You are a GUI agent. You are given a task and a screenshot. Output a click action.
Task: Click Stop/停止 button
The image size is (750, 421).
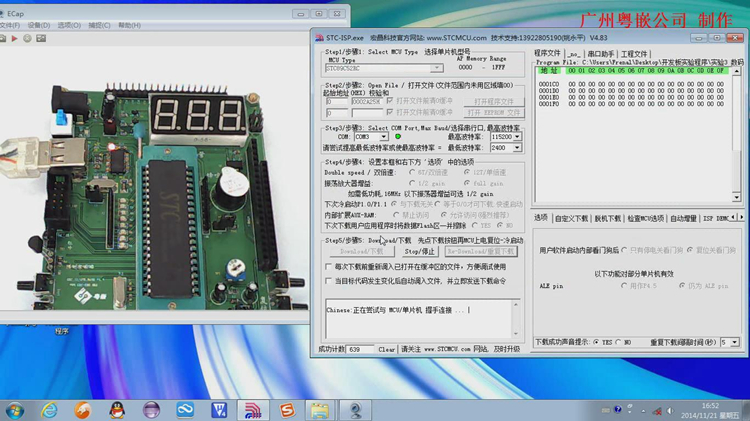pyautogui.click(x=419, y=251)
